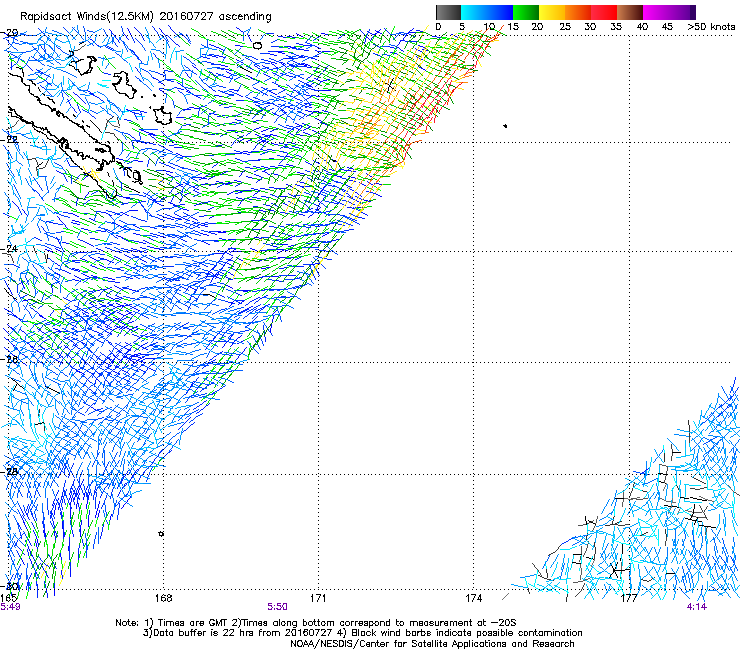Screen dimensions: 740x650
Task: Click the NOAA/NESDIS credit line
Action: tap(432, 644)
